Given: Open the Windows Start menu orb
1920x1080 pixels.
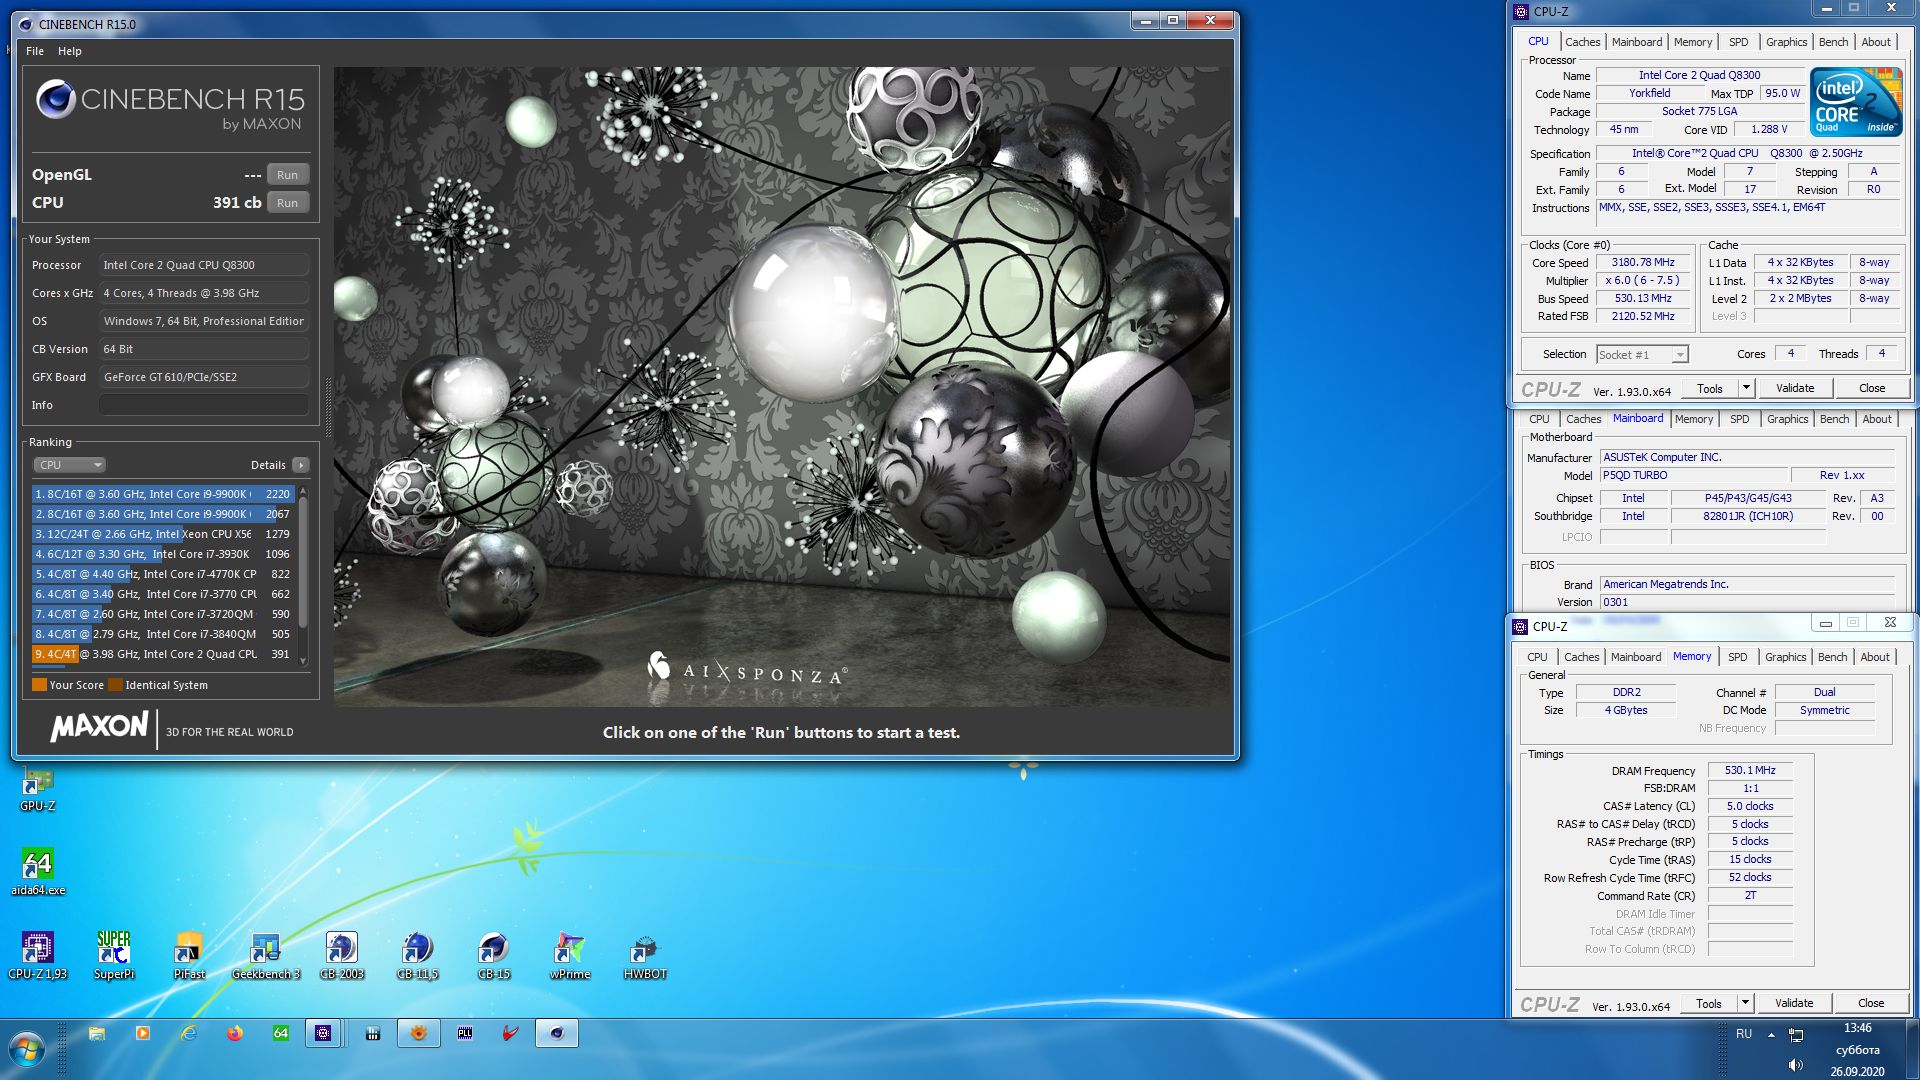Looking at the screenshot, I should [27, 1050].
